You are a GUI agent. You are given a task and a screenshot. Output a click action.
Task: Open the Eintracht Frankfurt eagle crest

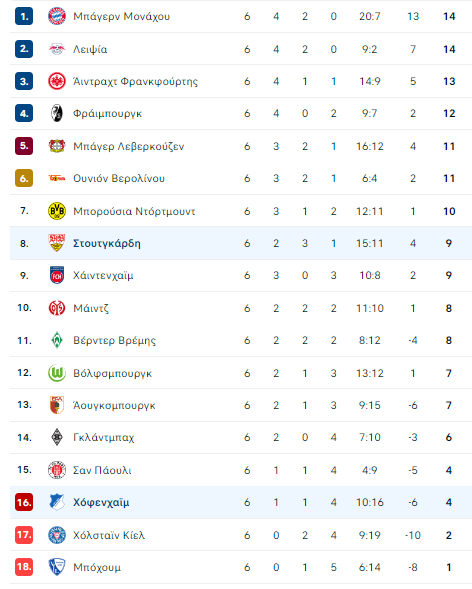(57, 81)
